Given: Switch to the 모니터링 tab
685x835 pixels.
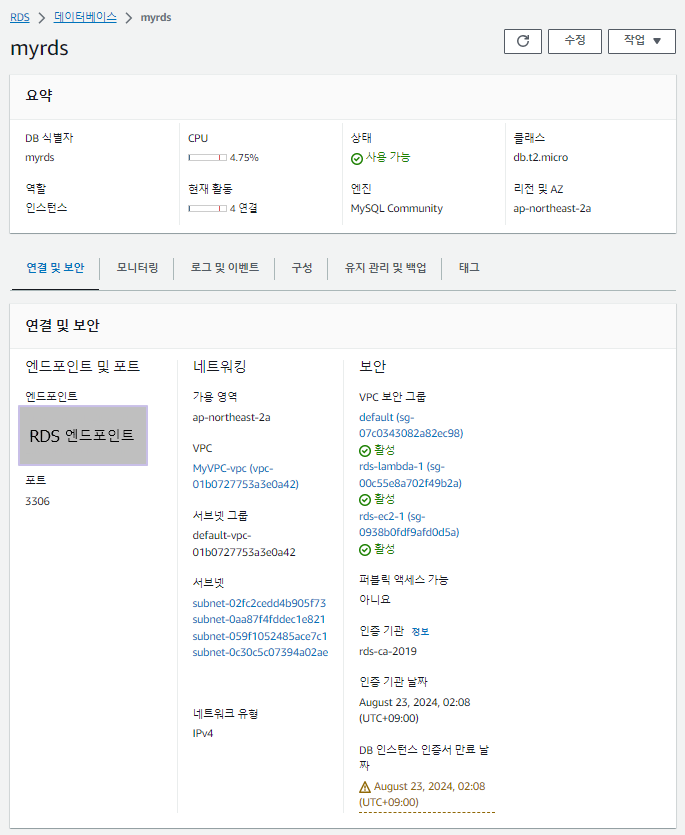Looking at the screenshot, I should pyautogui.click(x=137, y=267).
